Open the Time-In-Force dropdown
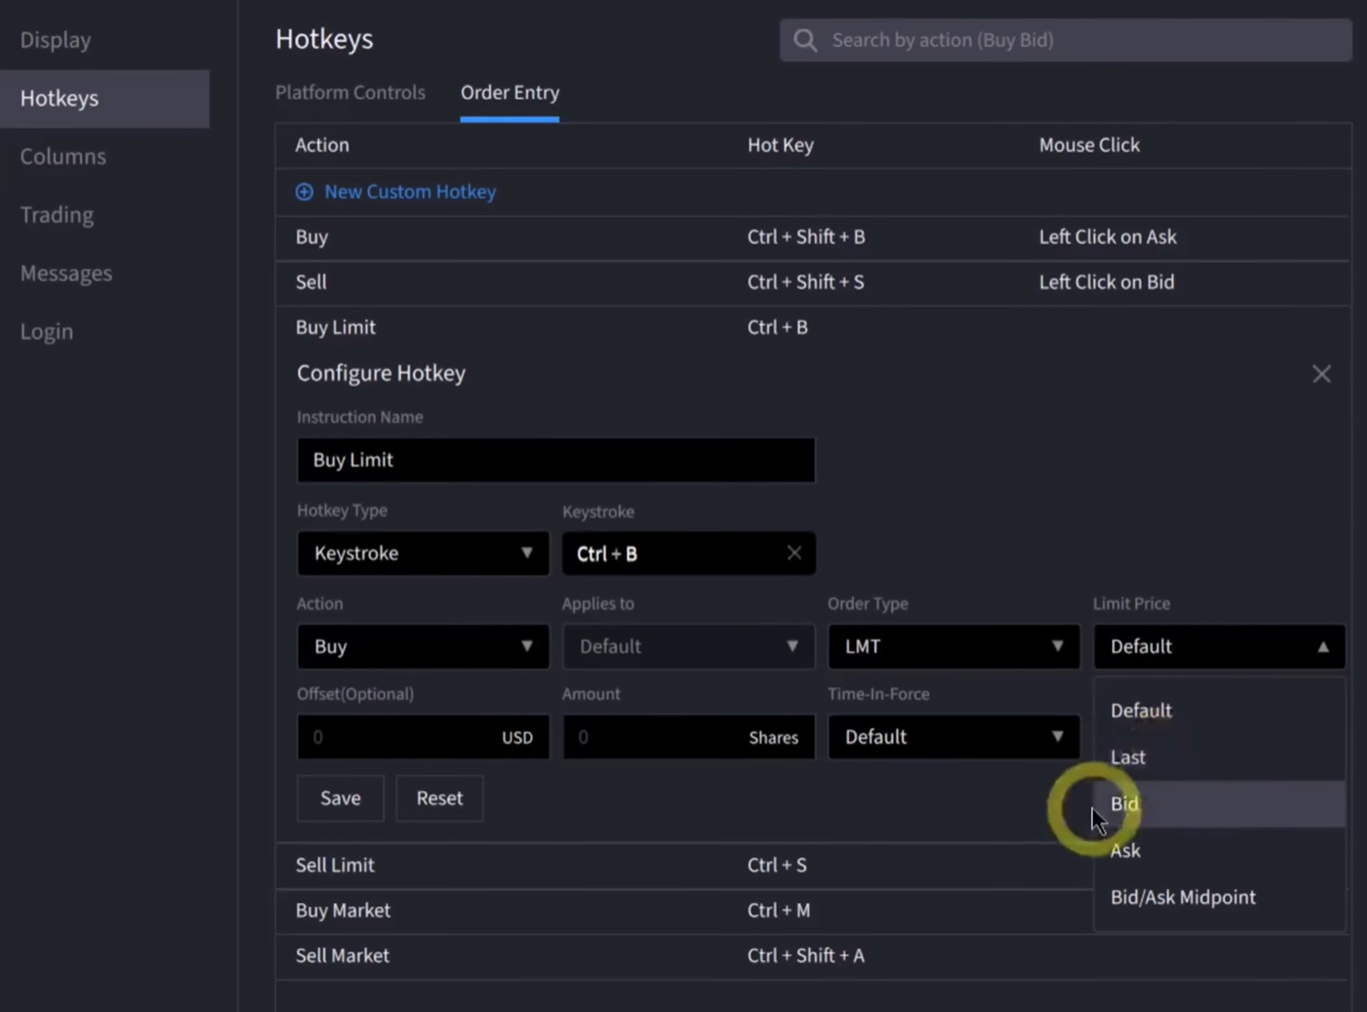The image size is (1367, 1012). (x=953, y=737)
